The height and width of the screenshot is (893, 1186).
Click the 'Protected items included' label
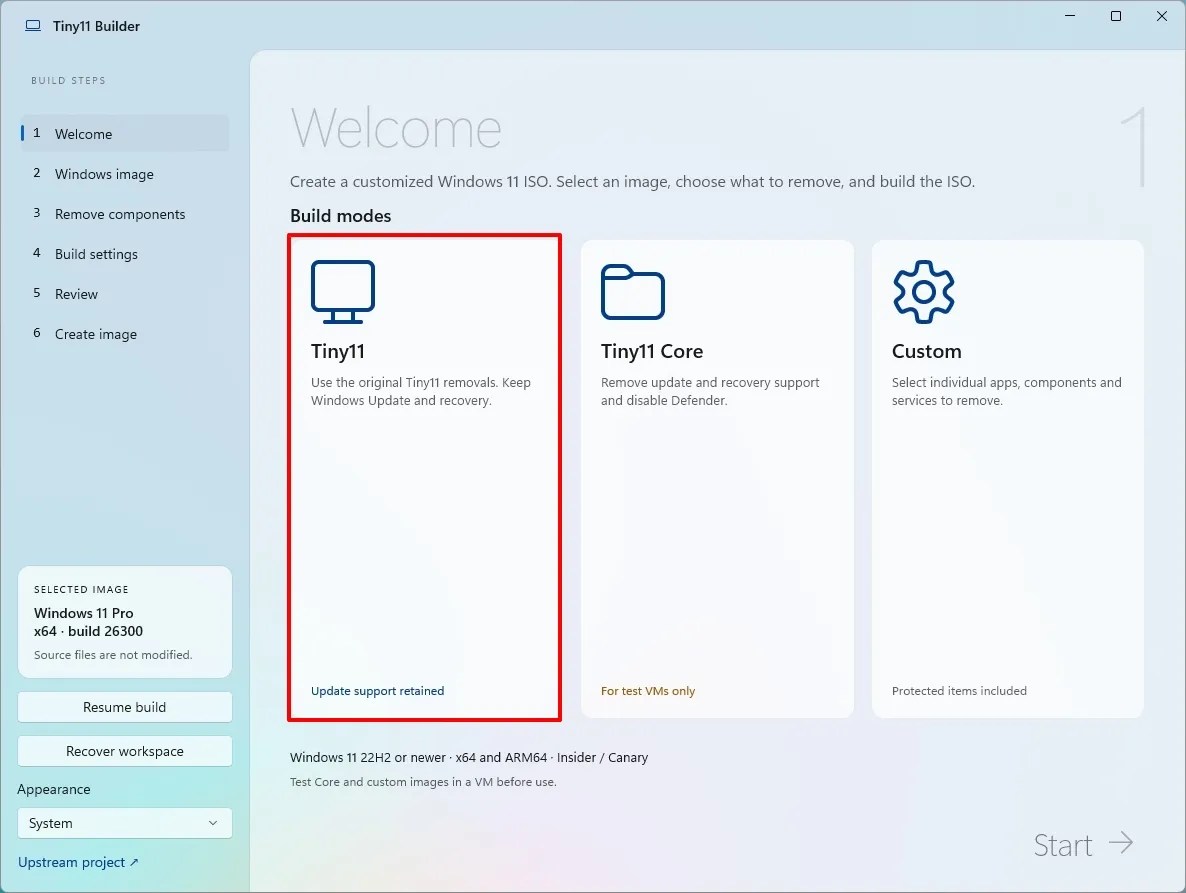point(959,691)
